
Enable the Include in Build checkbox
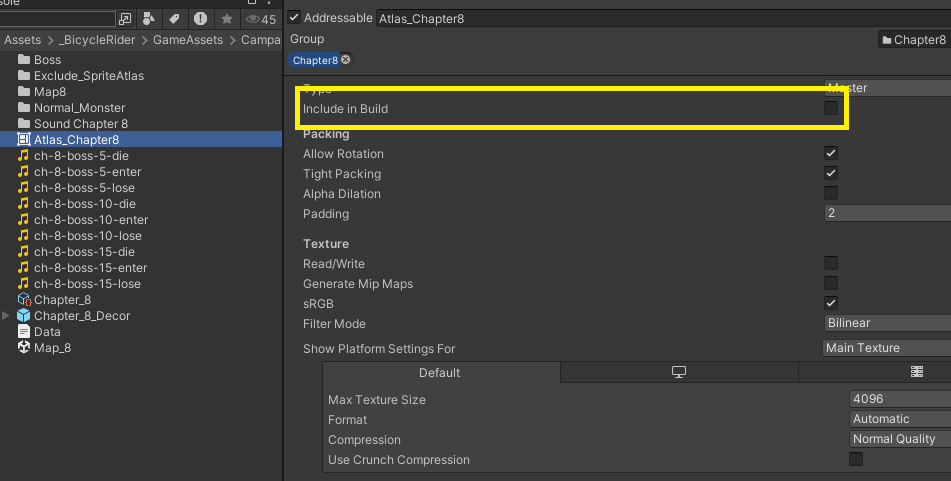click(x=831, y=108)
